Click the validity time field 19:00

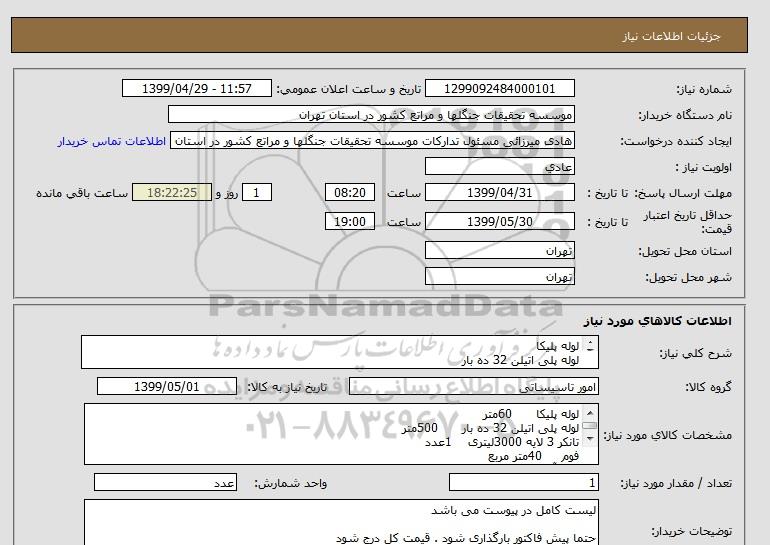(x=350, y=222)
